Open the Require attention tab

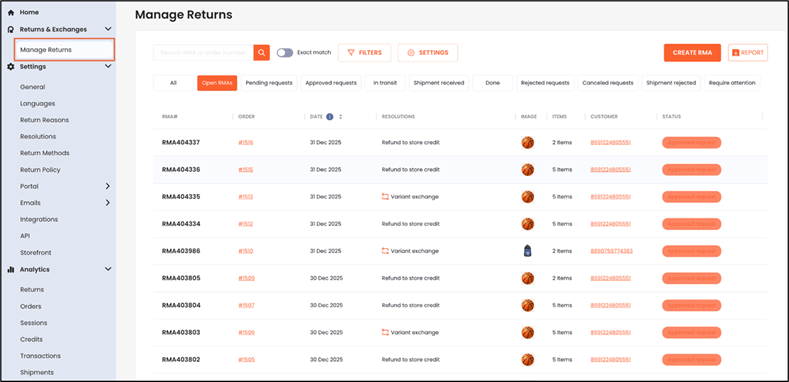click(732, 83)
